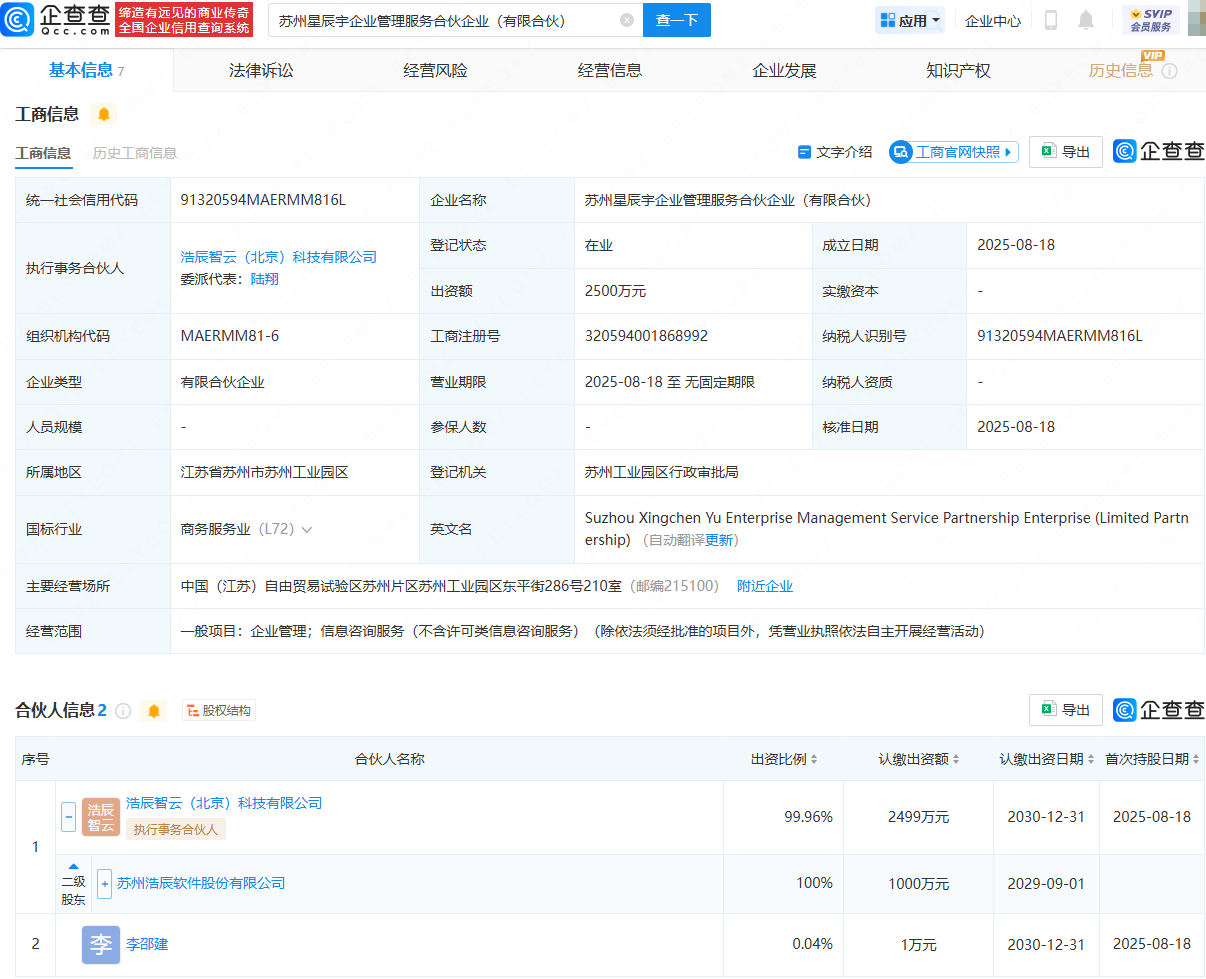Open SVIP 会员服务

pos(1151,20)
